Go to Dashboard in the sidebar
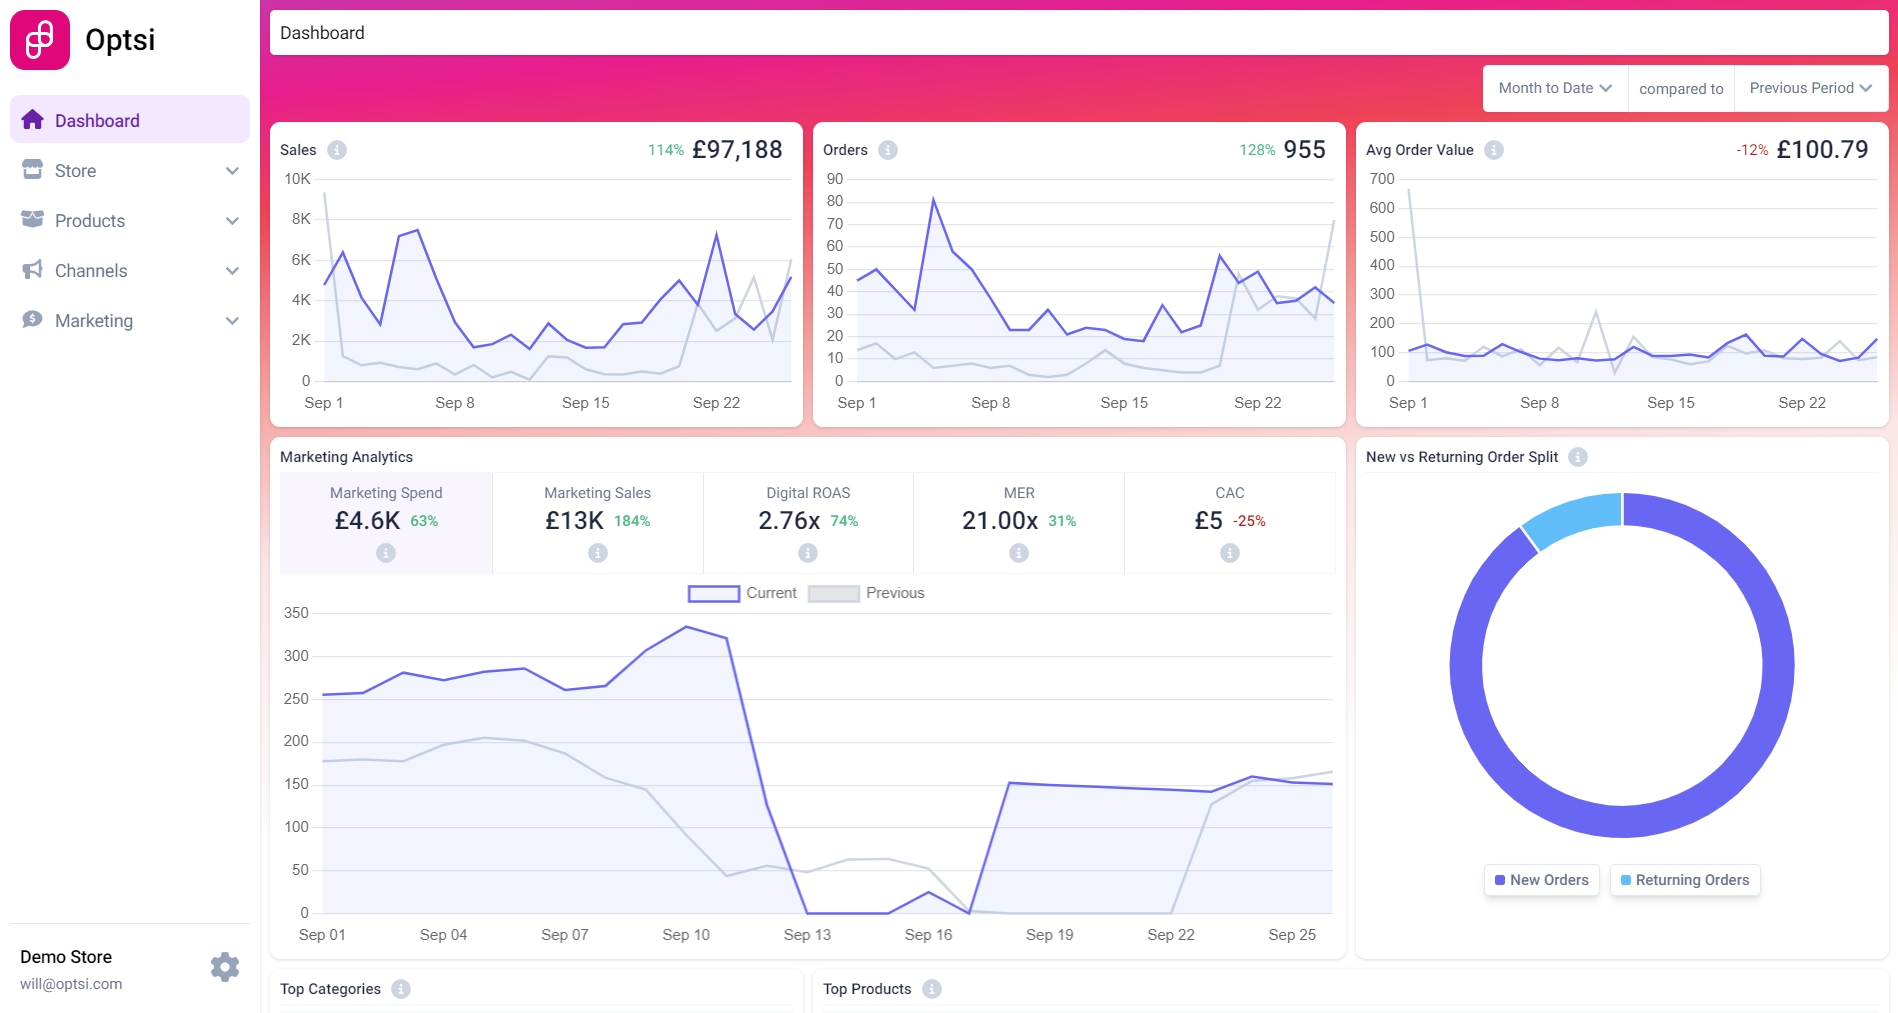This screenshot has height=1013, width=1898. [x=130, y=120]
